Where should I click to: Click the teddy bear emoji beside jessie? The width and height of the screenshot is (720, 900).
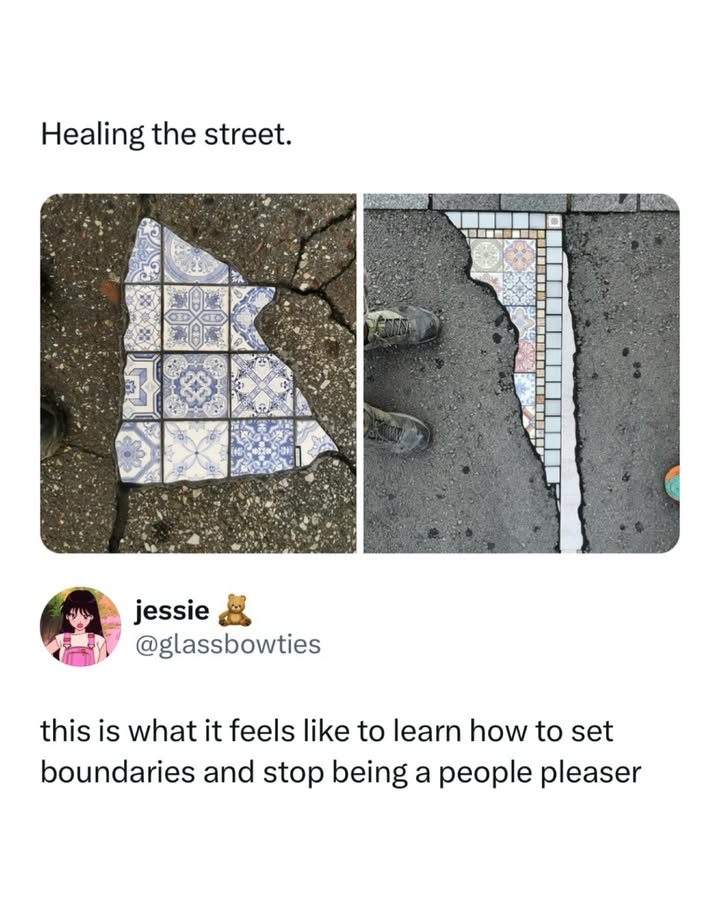pyautogui.click(x=235, y=611)
